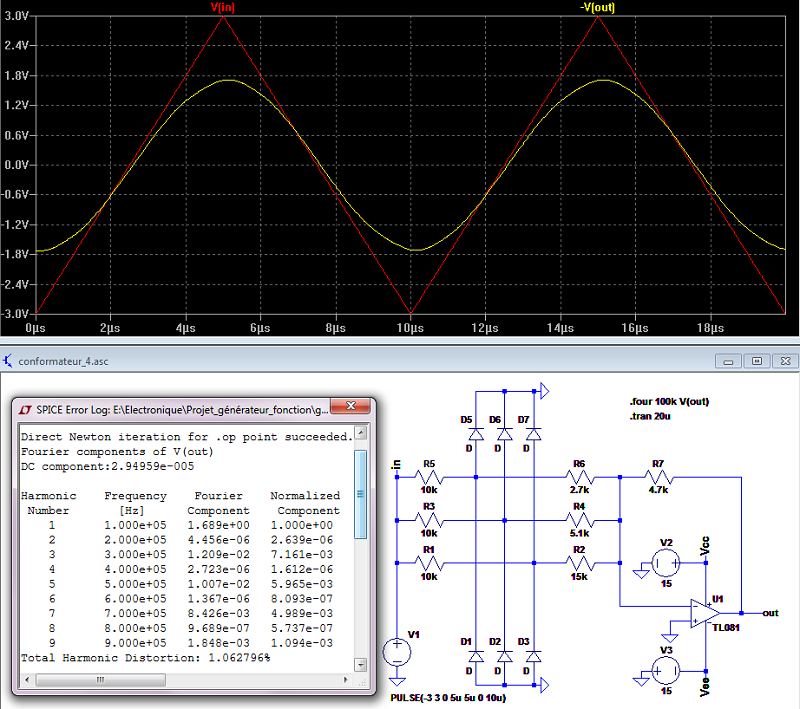Click harmonic 5 frequency 5.000e+05
The height and width of the screenshot is (709, 800).
pyautogui.click(x=135, y=584)
